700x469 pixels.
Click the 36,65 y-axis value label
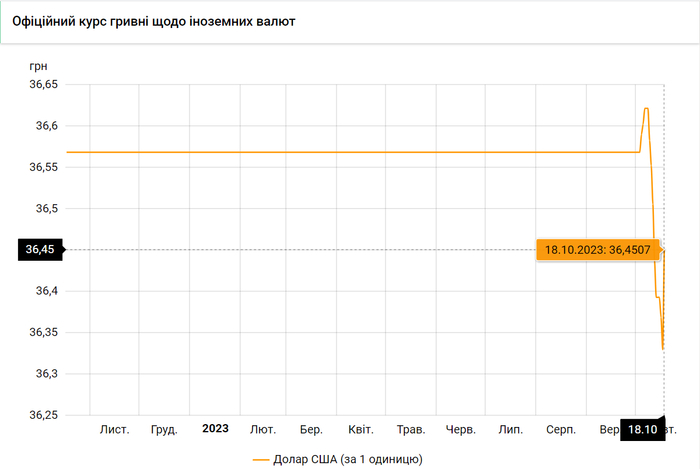(42, 85)
